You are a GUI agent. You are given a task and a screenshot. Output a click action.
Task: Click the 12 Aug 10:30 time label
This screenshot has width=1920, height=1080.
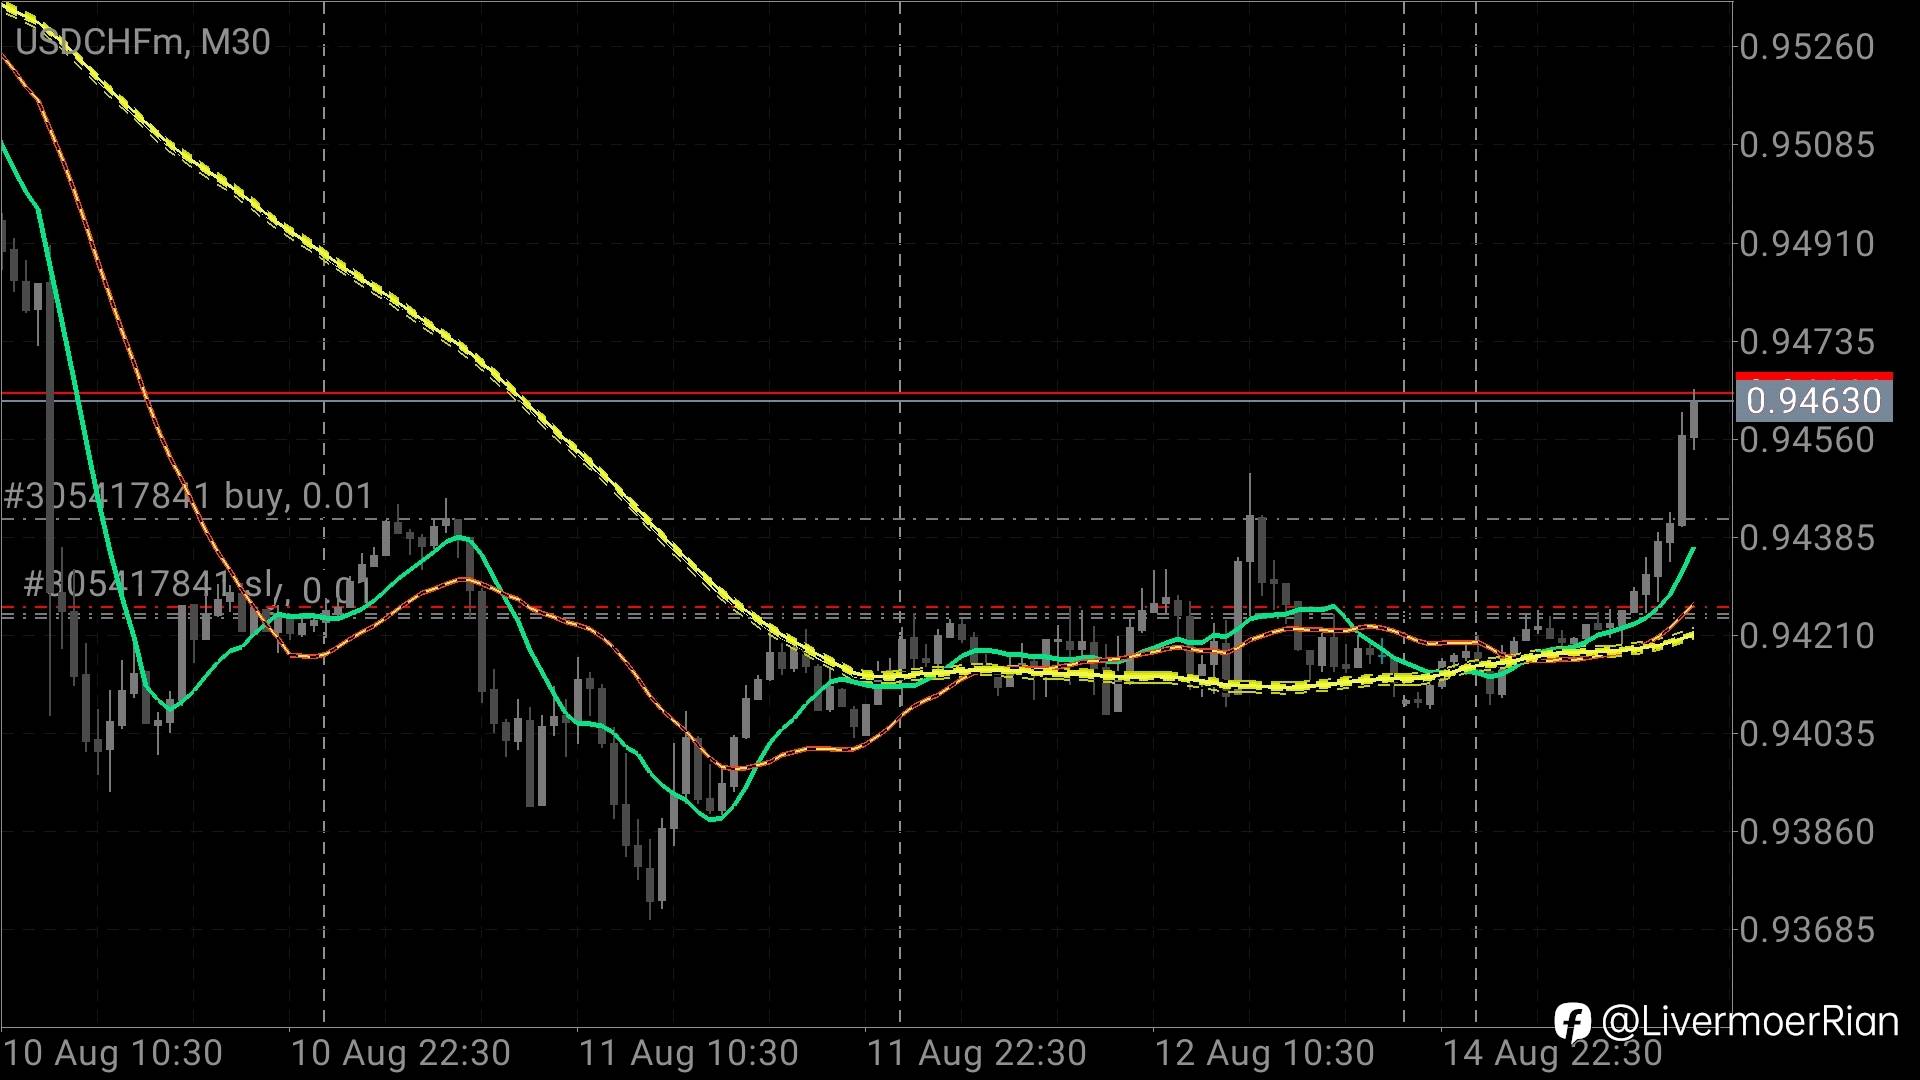pyautogui.click(x=1265, y=1053)
